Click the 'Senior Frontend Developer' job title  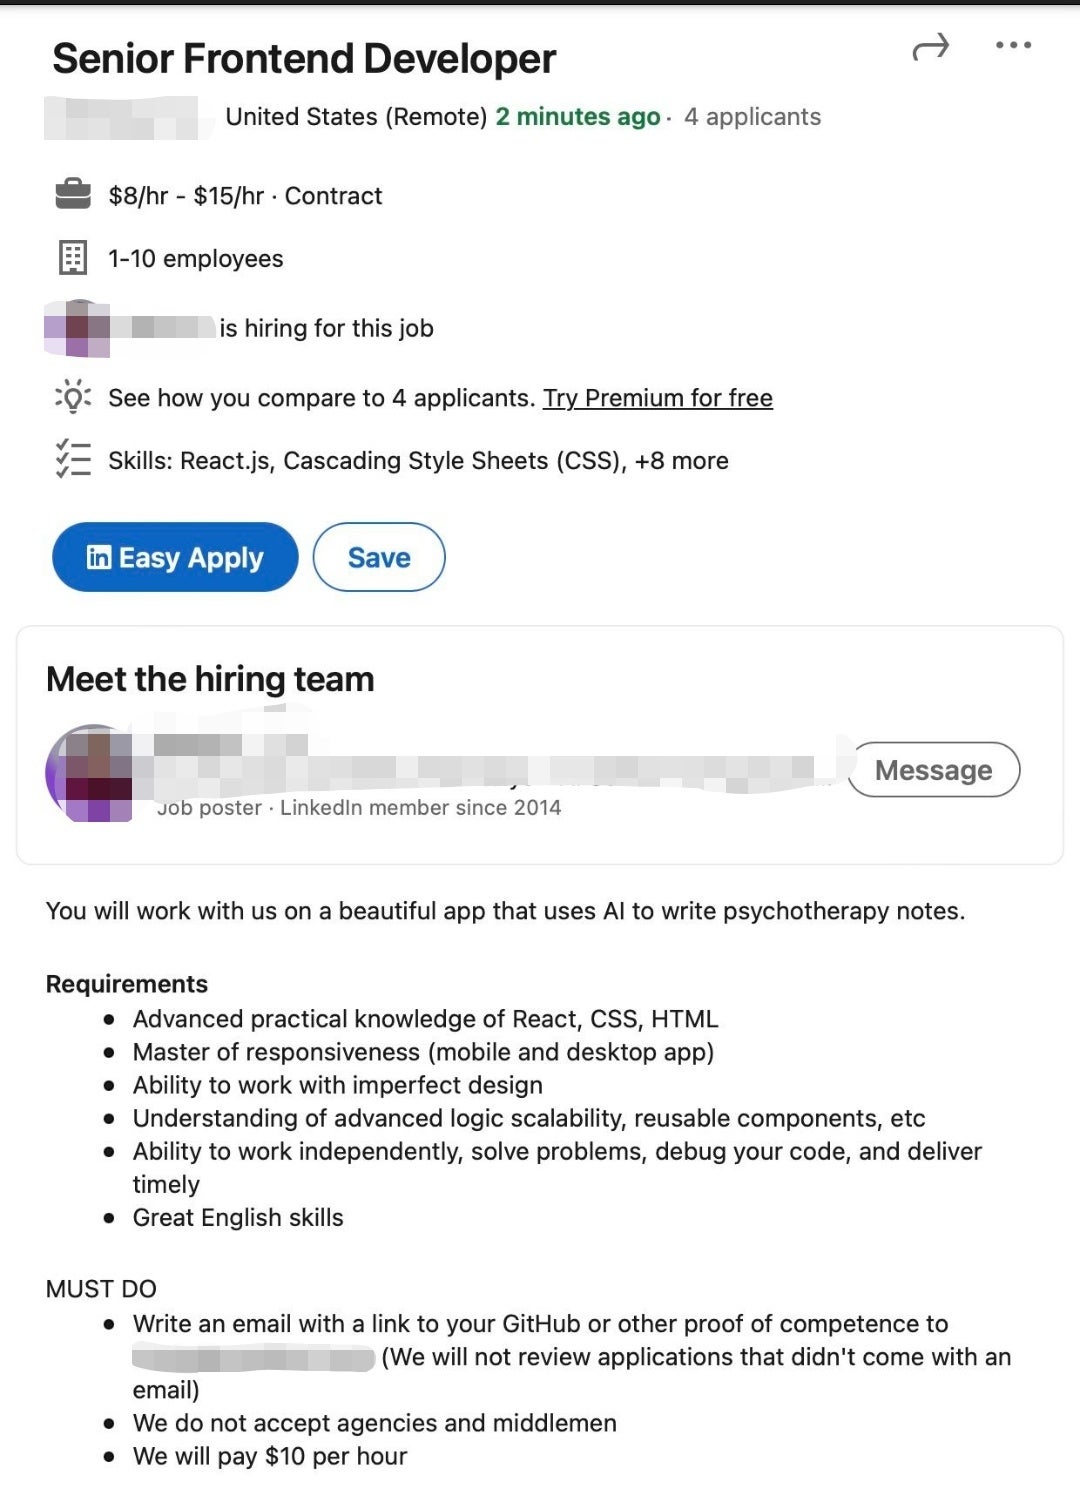click(x=304, y=59)
